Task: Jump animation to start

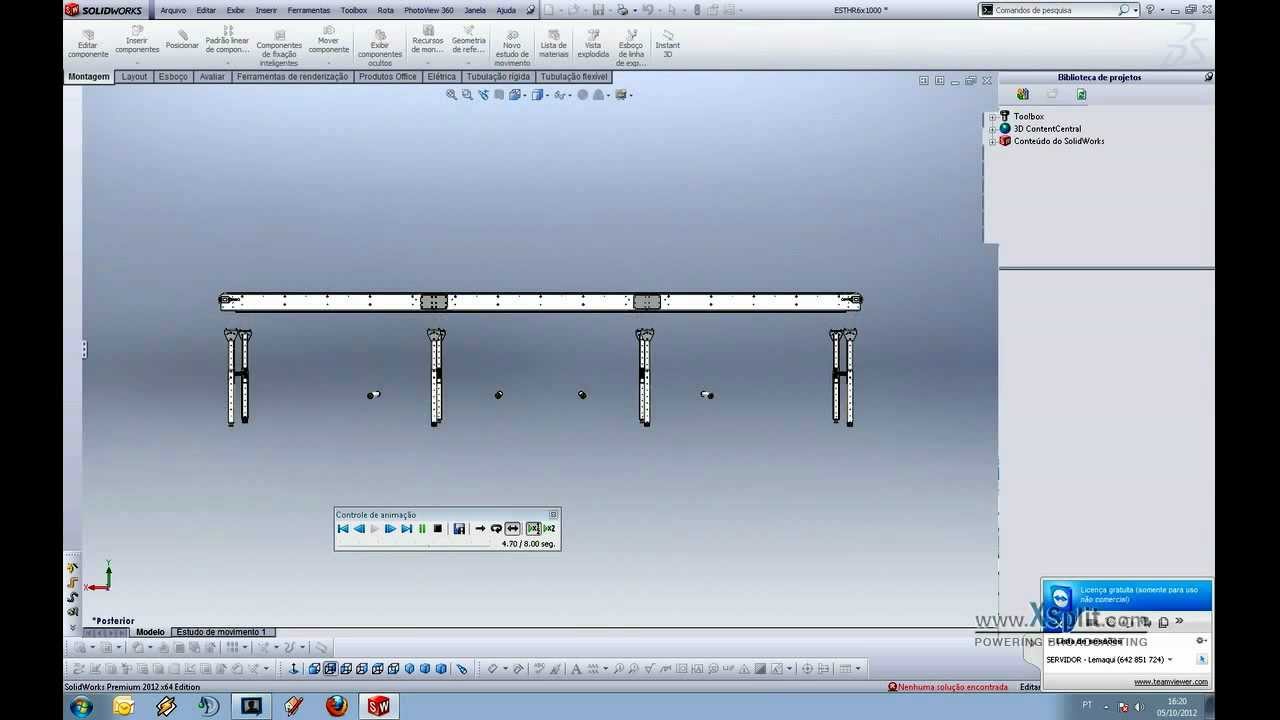Action: 343,529
